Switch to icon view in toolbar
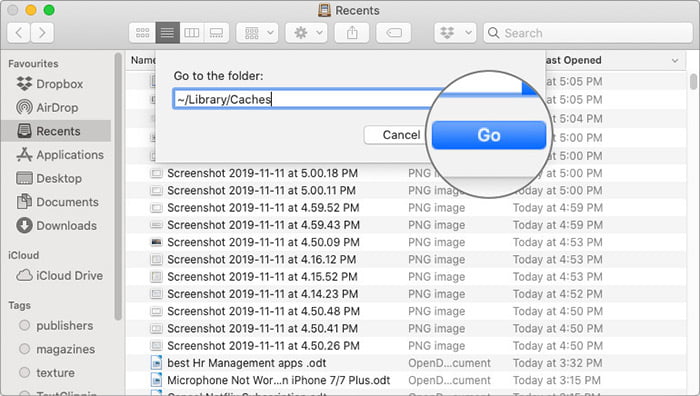 [x=142, y=33]
